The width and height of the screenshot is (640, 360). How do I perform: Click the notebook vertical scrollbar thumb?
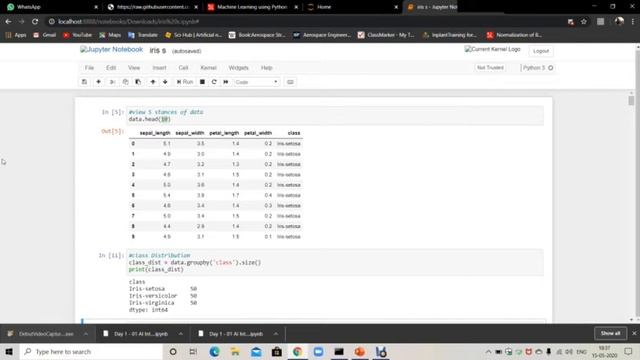click(x=631, y=100)
